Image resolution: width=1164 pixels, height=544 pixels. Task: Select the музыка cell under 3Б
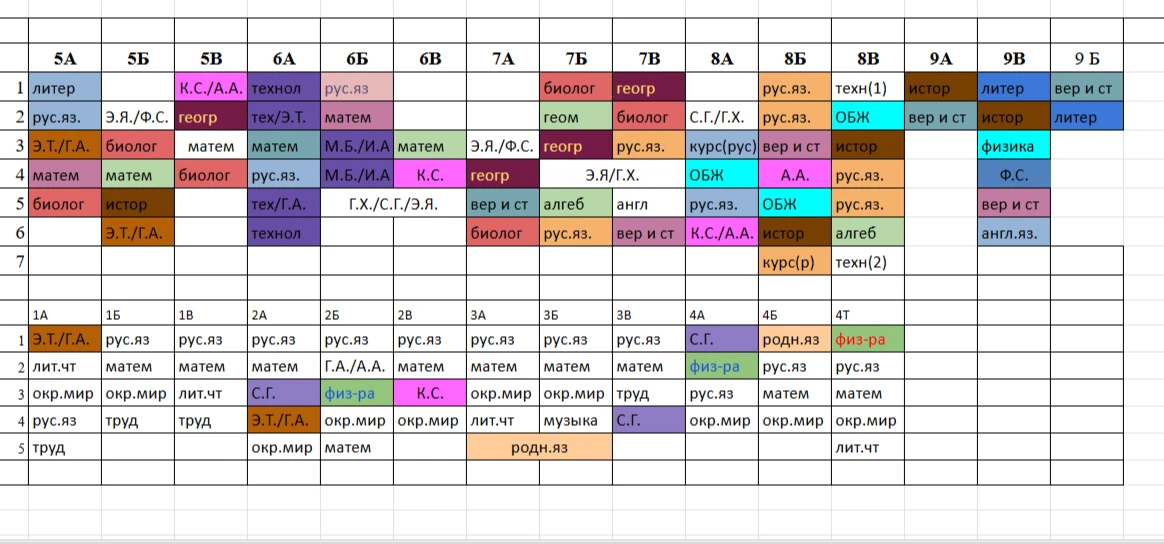pyautogui.click(x=576, y=421)
